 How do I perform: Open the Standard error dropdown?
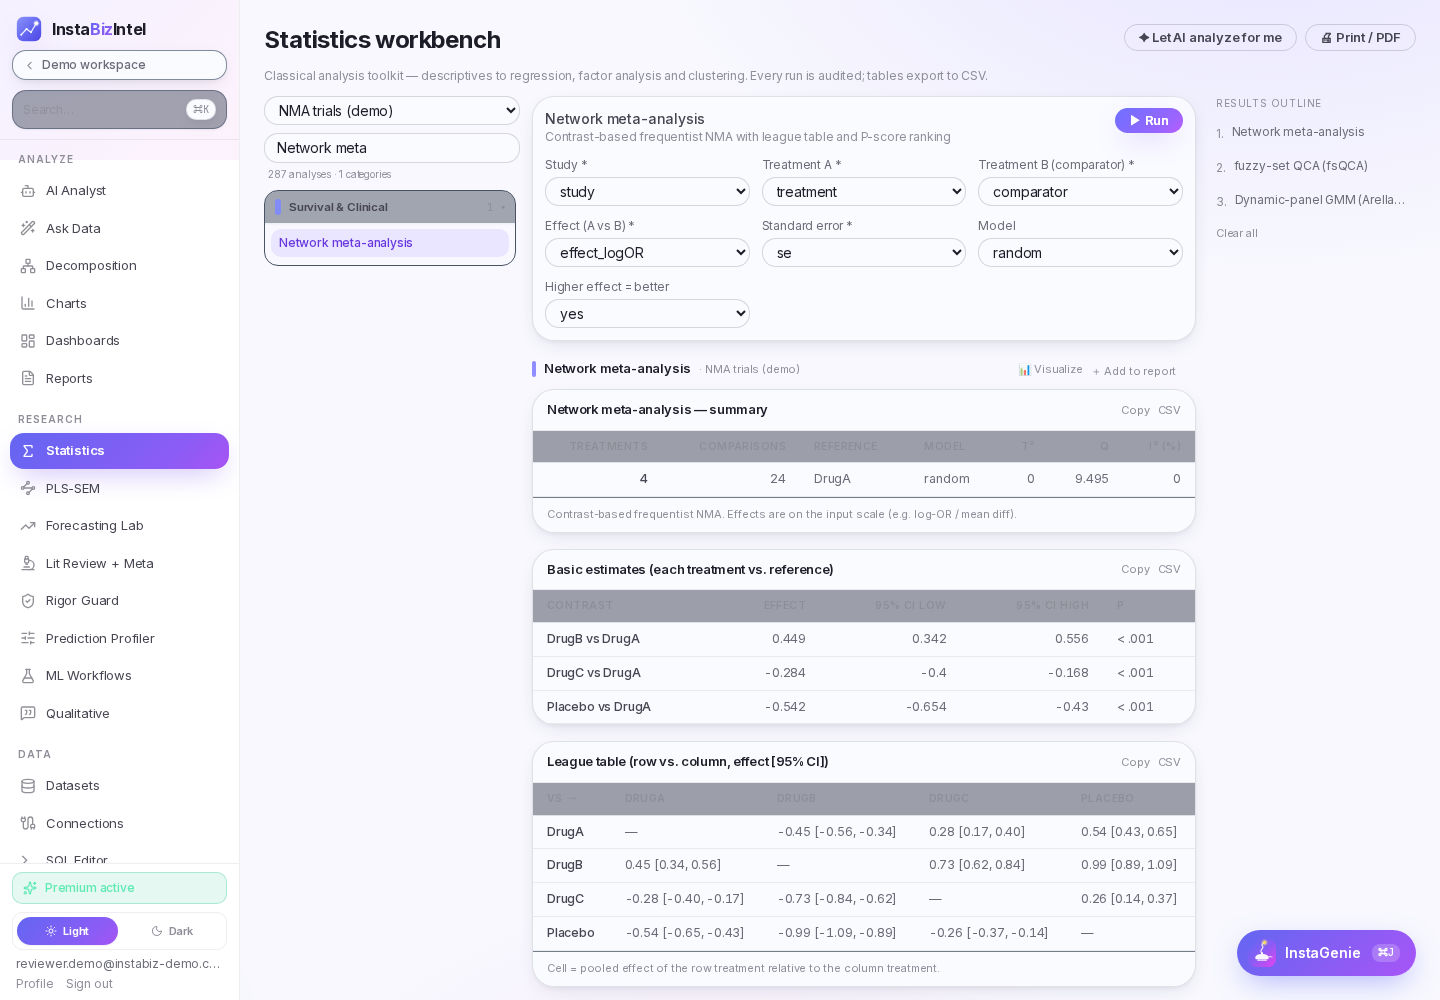click(x=864, y=253)
